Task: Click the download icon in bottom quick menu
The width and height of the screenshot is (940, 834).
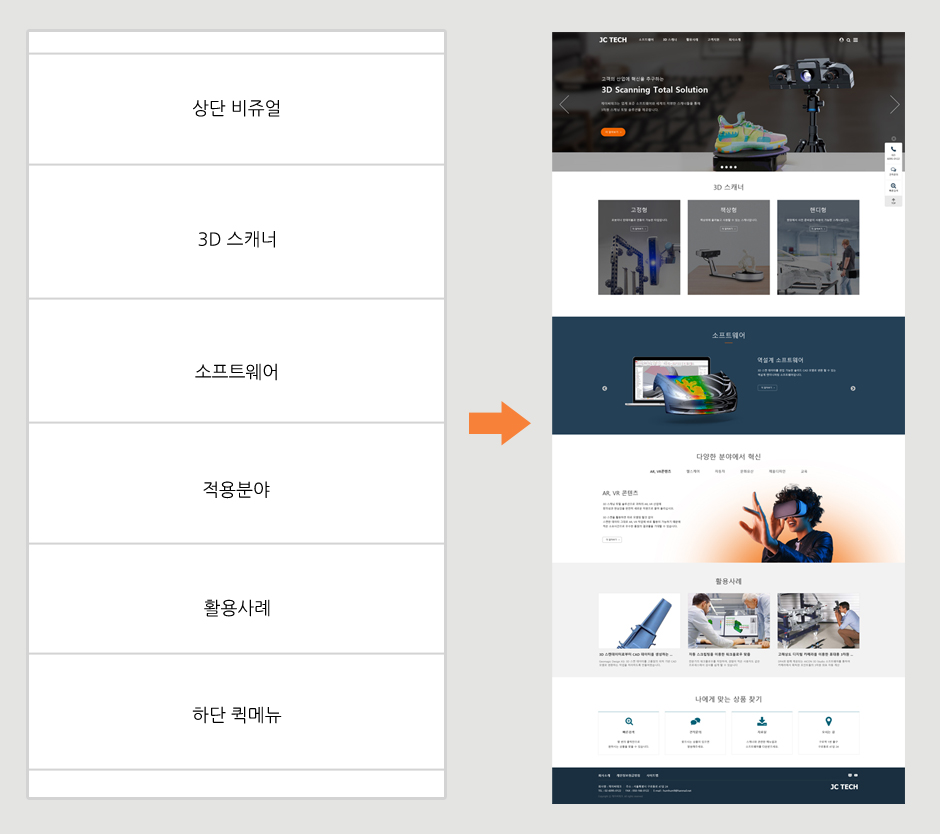Action: (762, 721)
